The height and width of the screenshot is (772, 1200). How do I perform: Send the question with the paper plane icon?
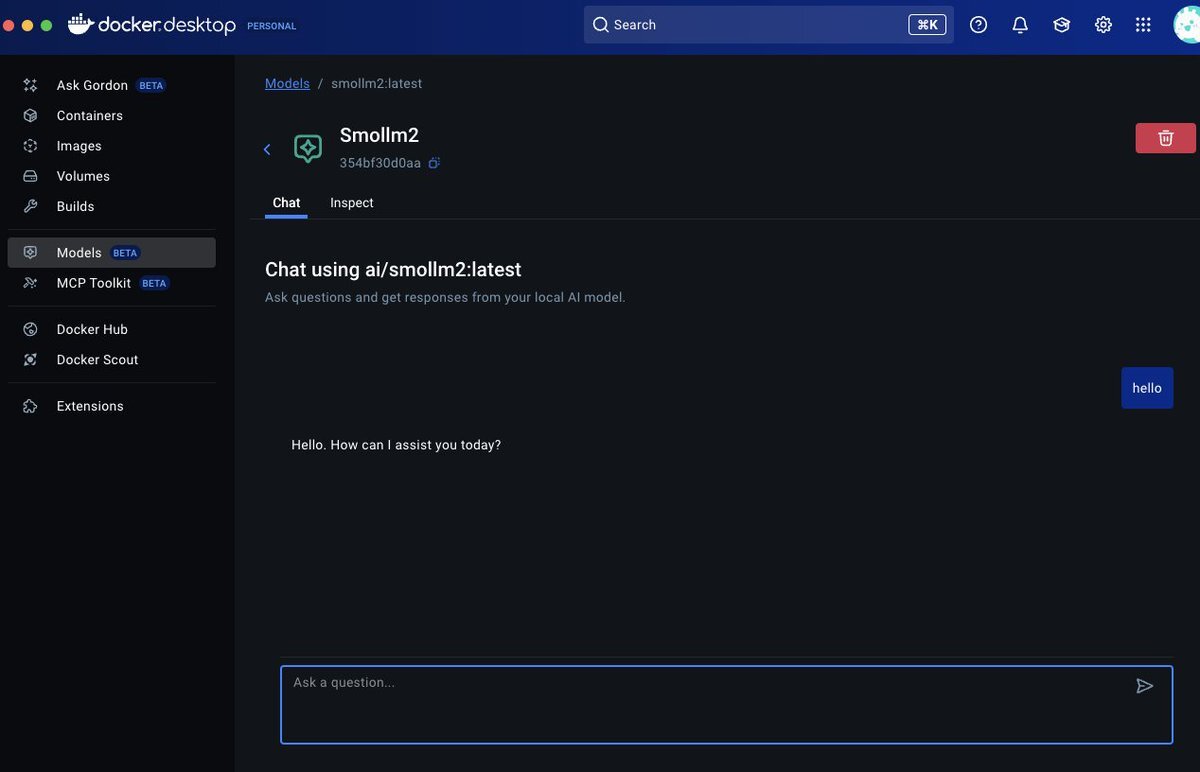1145,686
